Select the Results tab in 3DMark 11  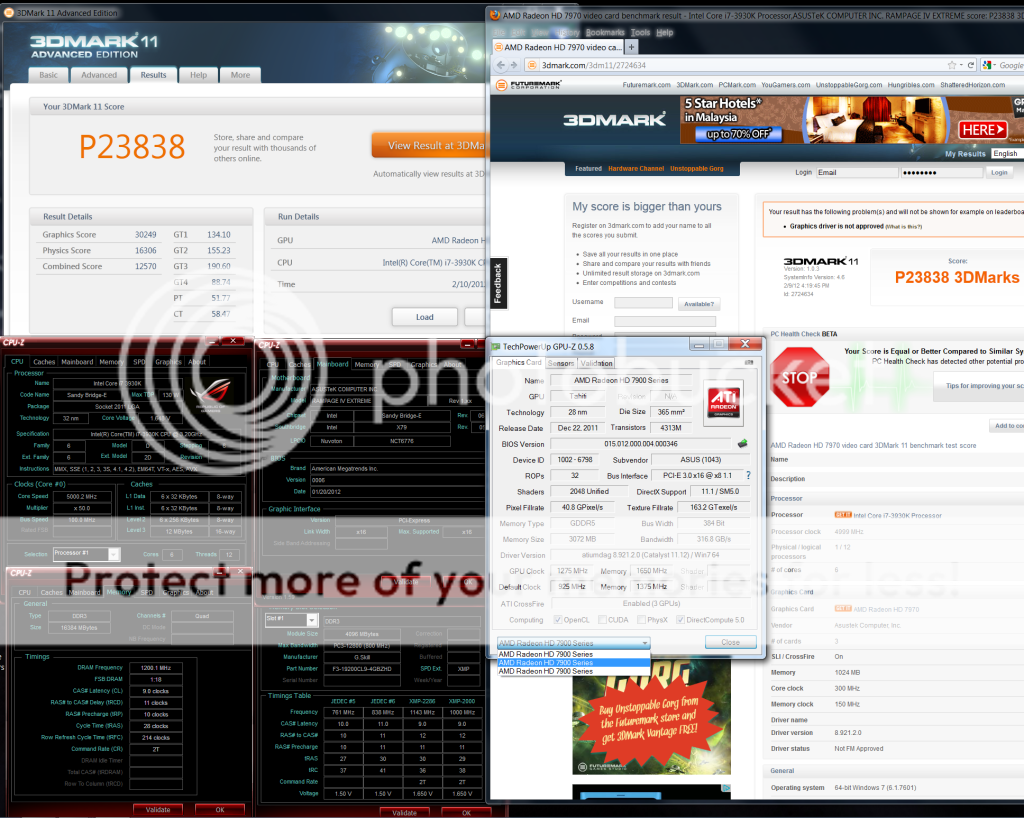click(153, 75)
